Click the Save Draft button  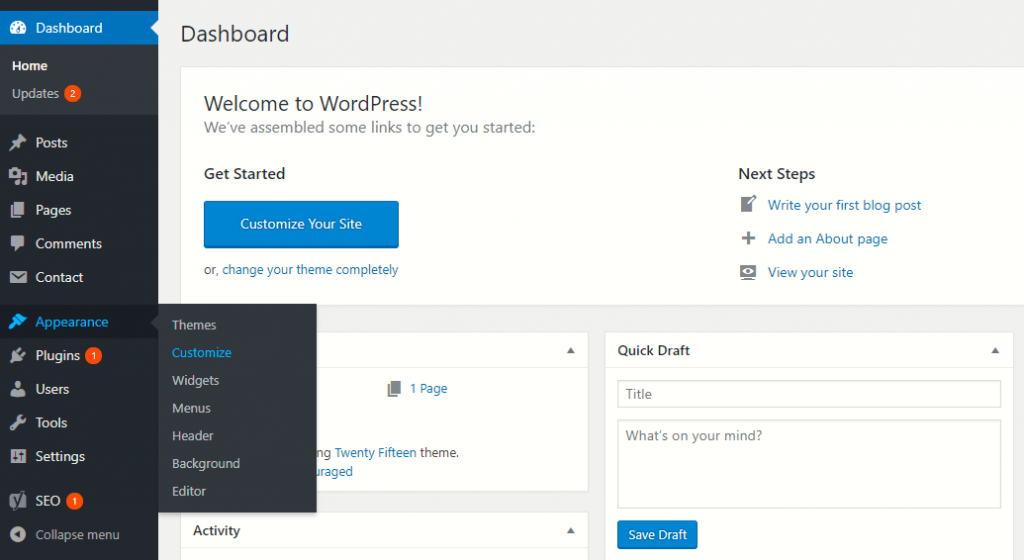tap(657, 535)
